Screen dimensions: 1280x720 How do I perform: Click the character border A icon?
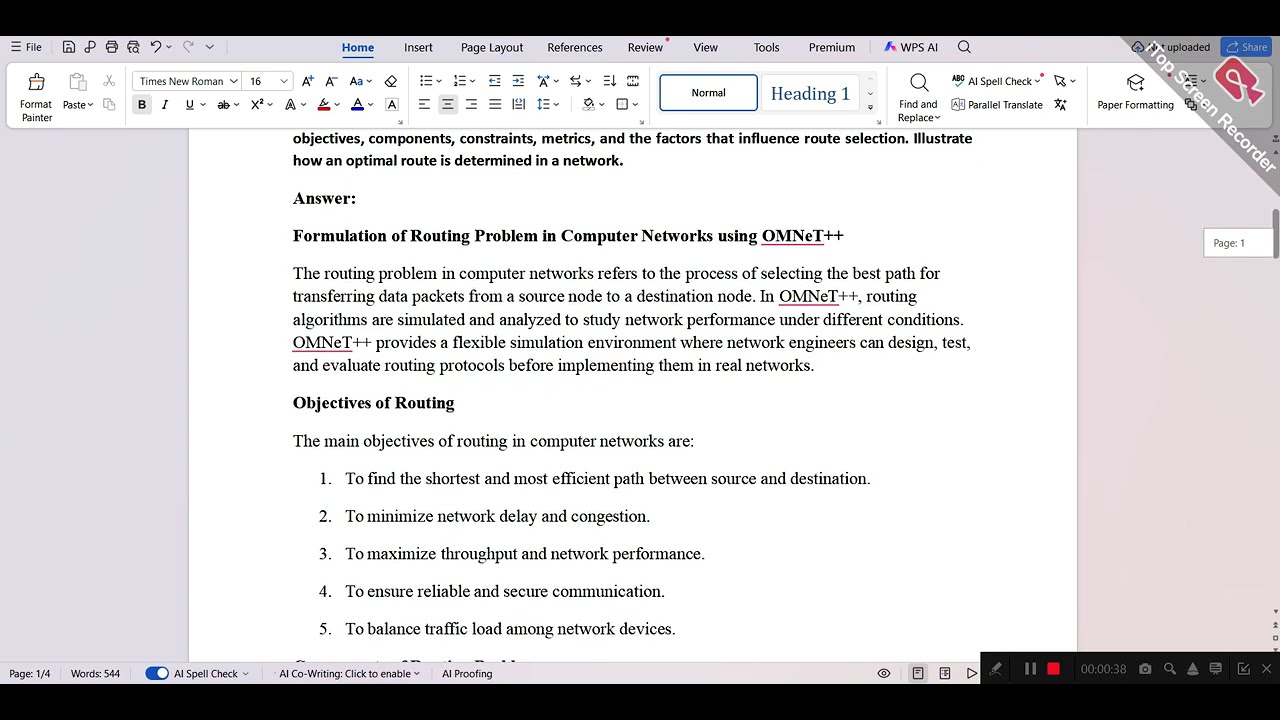coord(392,104)
